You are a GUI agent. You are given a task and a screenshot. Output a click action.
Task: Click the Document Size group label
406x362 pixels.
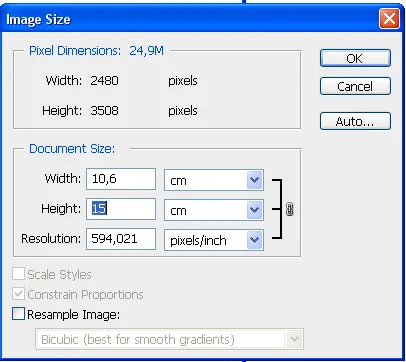pos(72,149)
